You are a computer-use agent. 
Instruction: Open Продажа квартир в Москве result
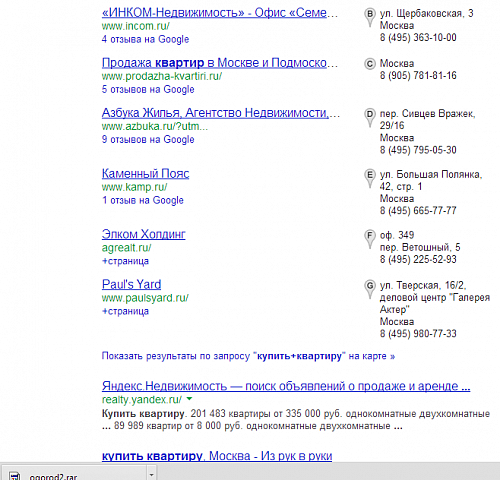coord(220,63)
